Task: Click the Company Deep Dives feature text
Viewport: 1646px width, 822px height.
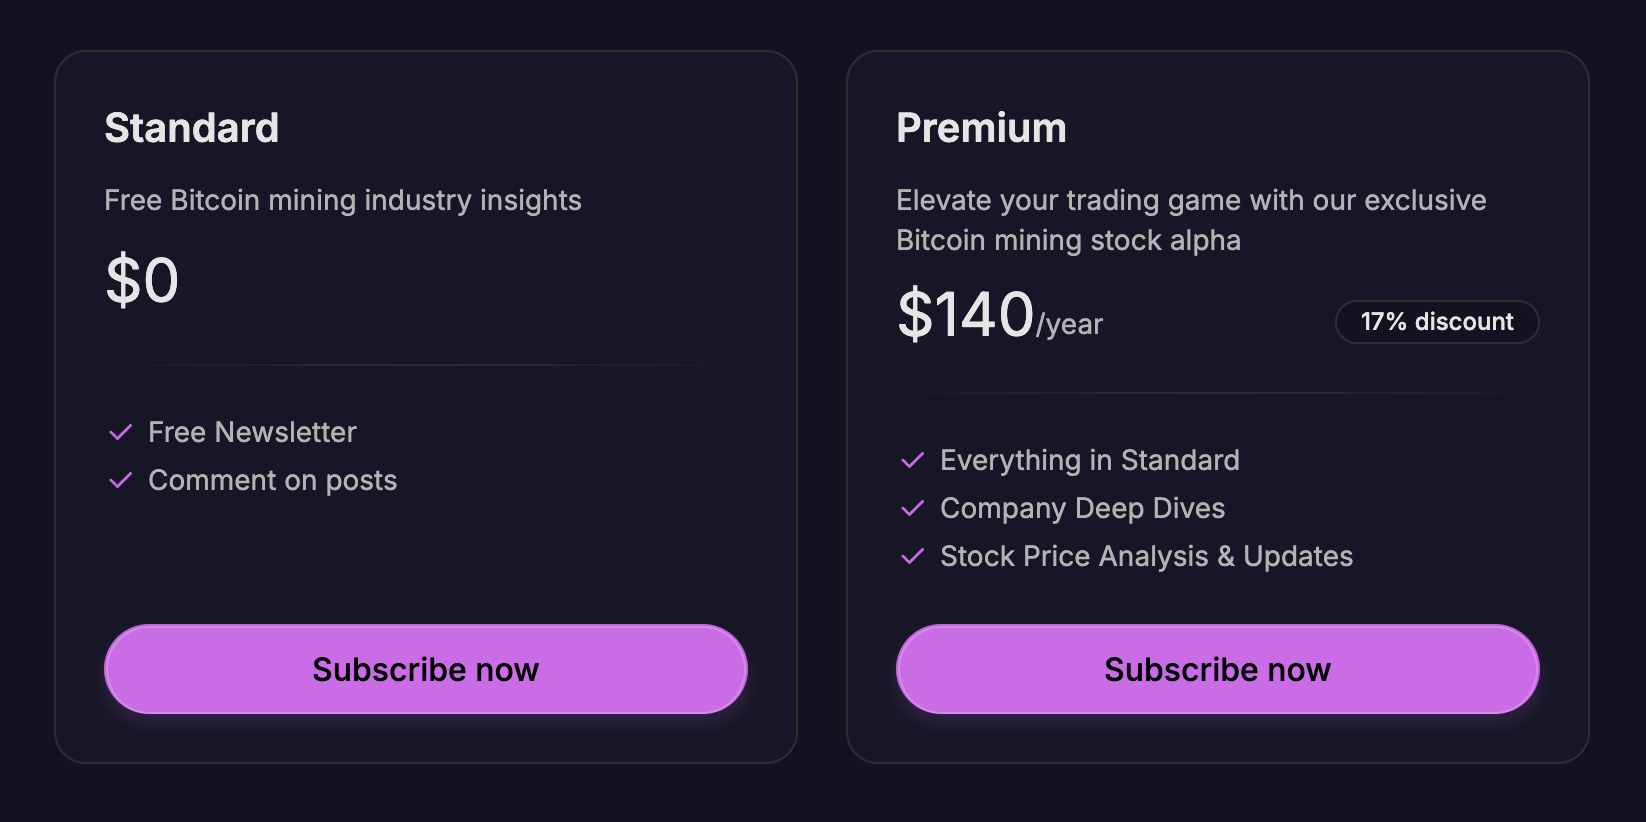Action: (x=1082, y=508)
